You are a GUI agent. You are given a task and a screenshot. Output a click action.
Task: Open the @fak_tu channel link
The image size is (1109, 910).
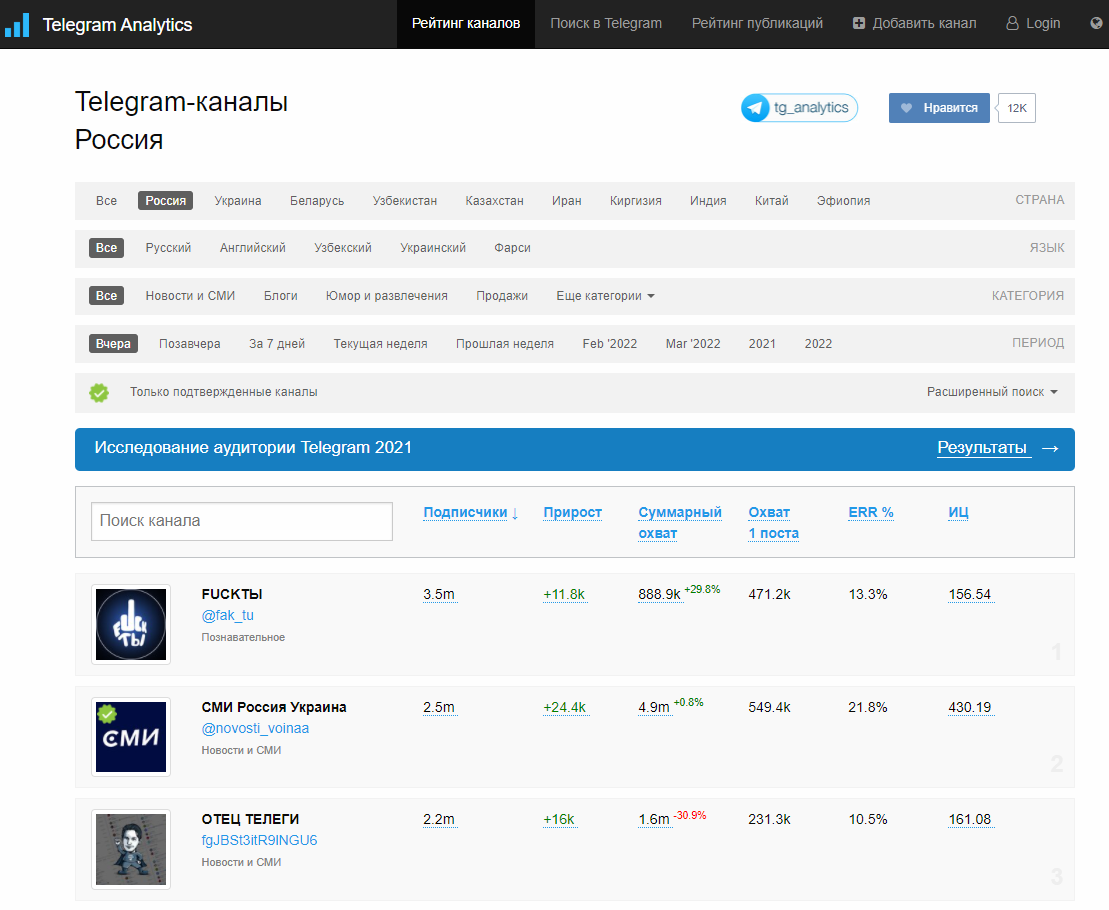click(x=227, y=616)
